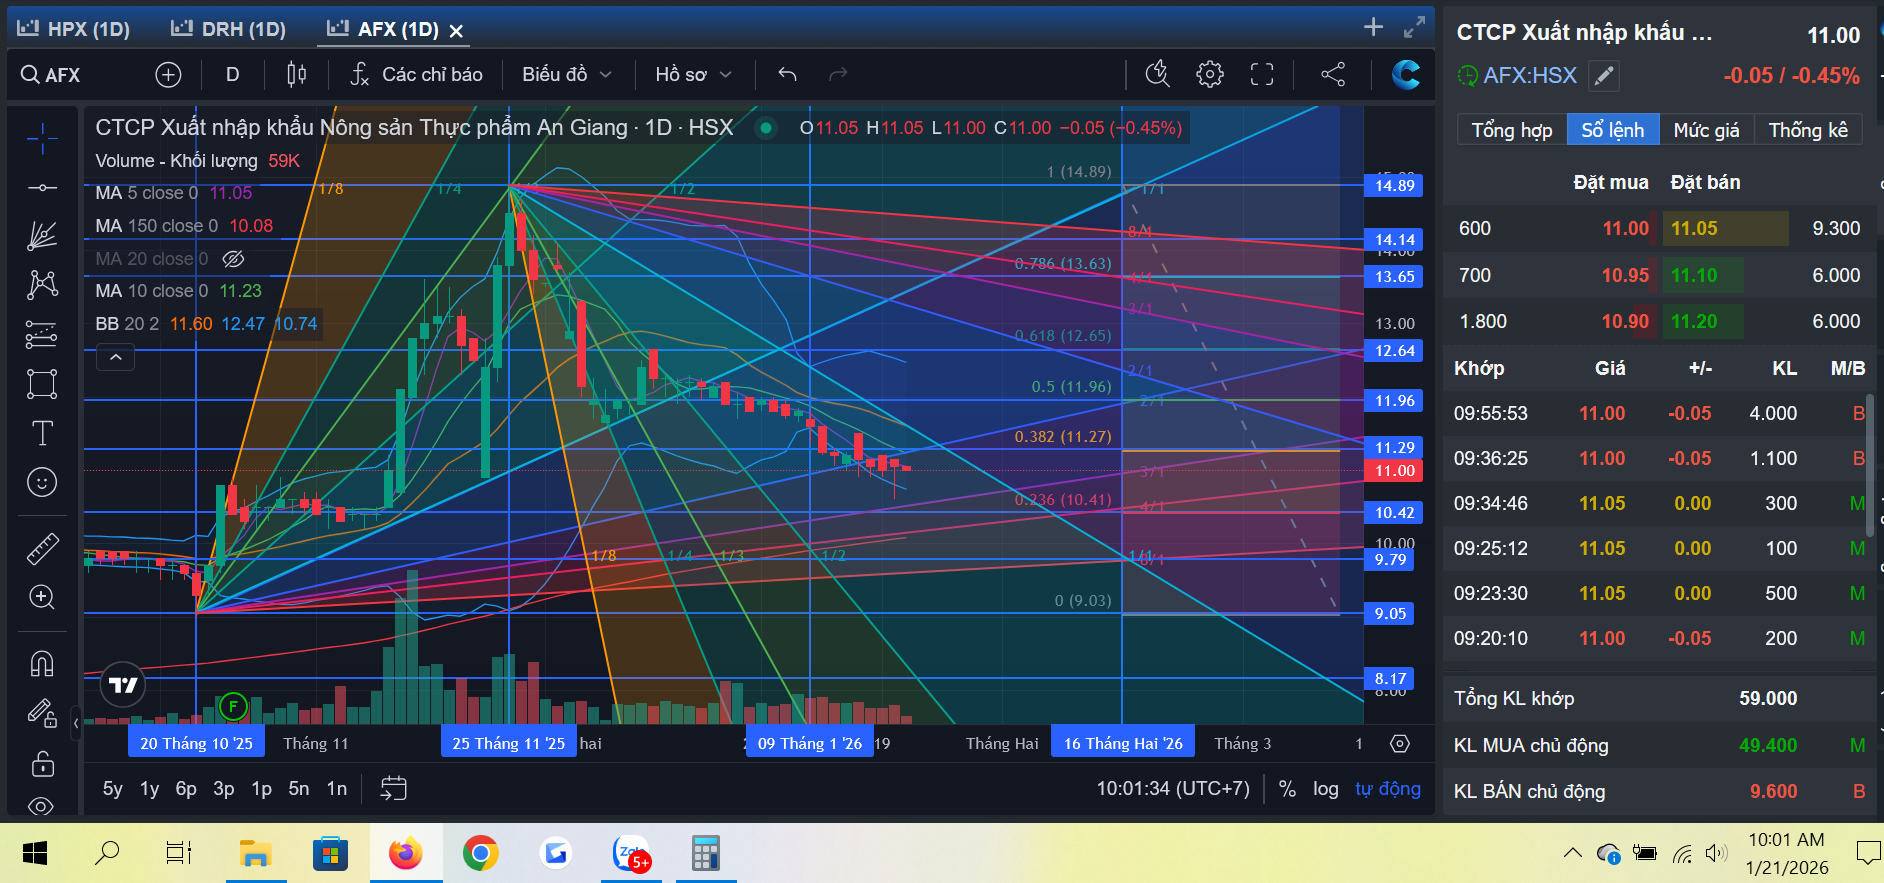
Task: Open Firefox from the taskbar
Action: tap(405, 853)
